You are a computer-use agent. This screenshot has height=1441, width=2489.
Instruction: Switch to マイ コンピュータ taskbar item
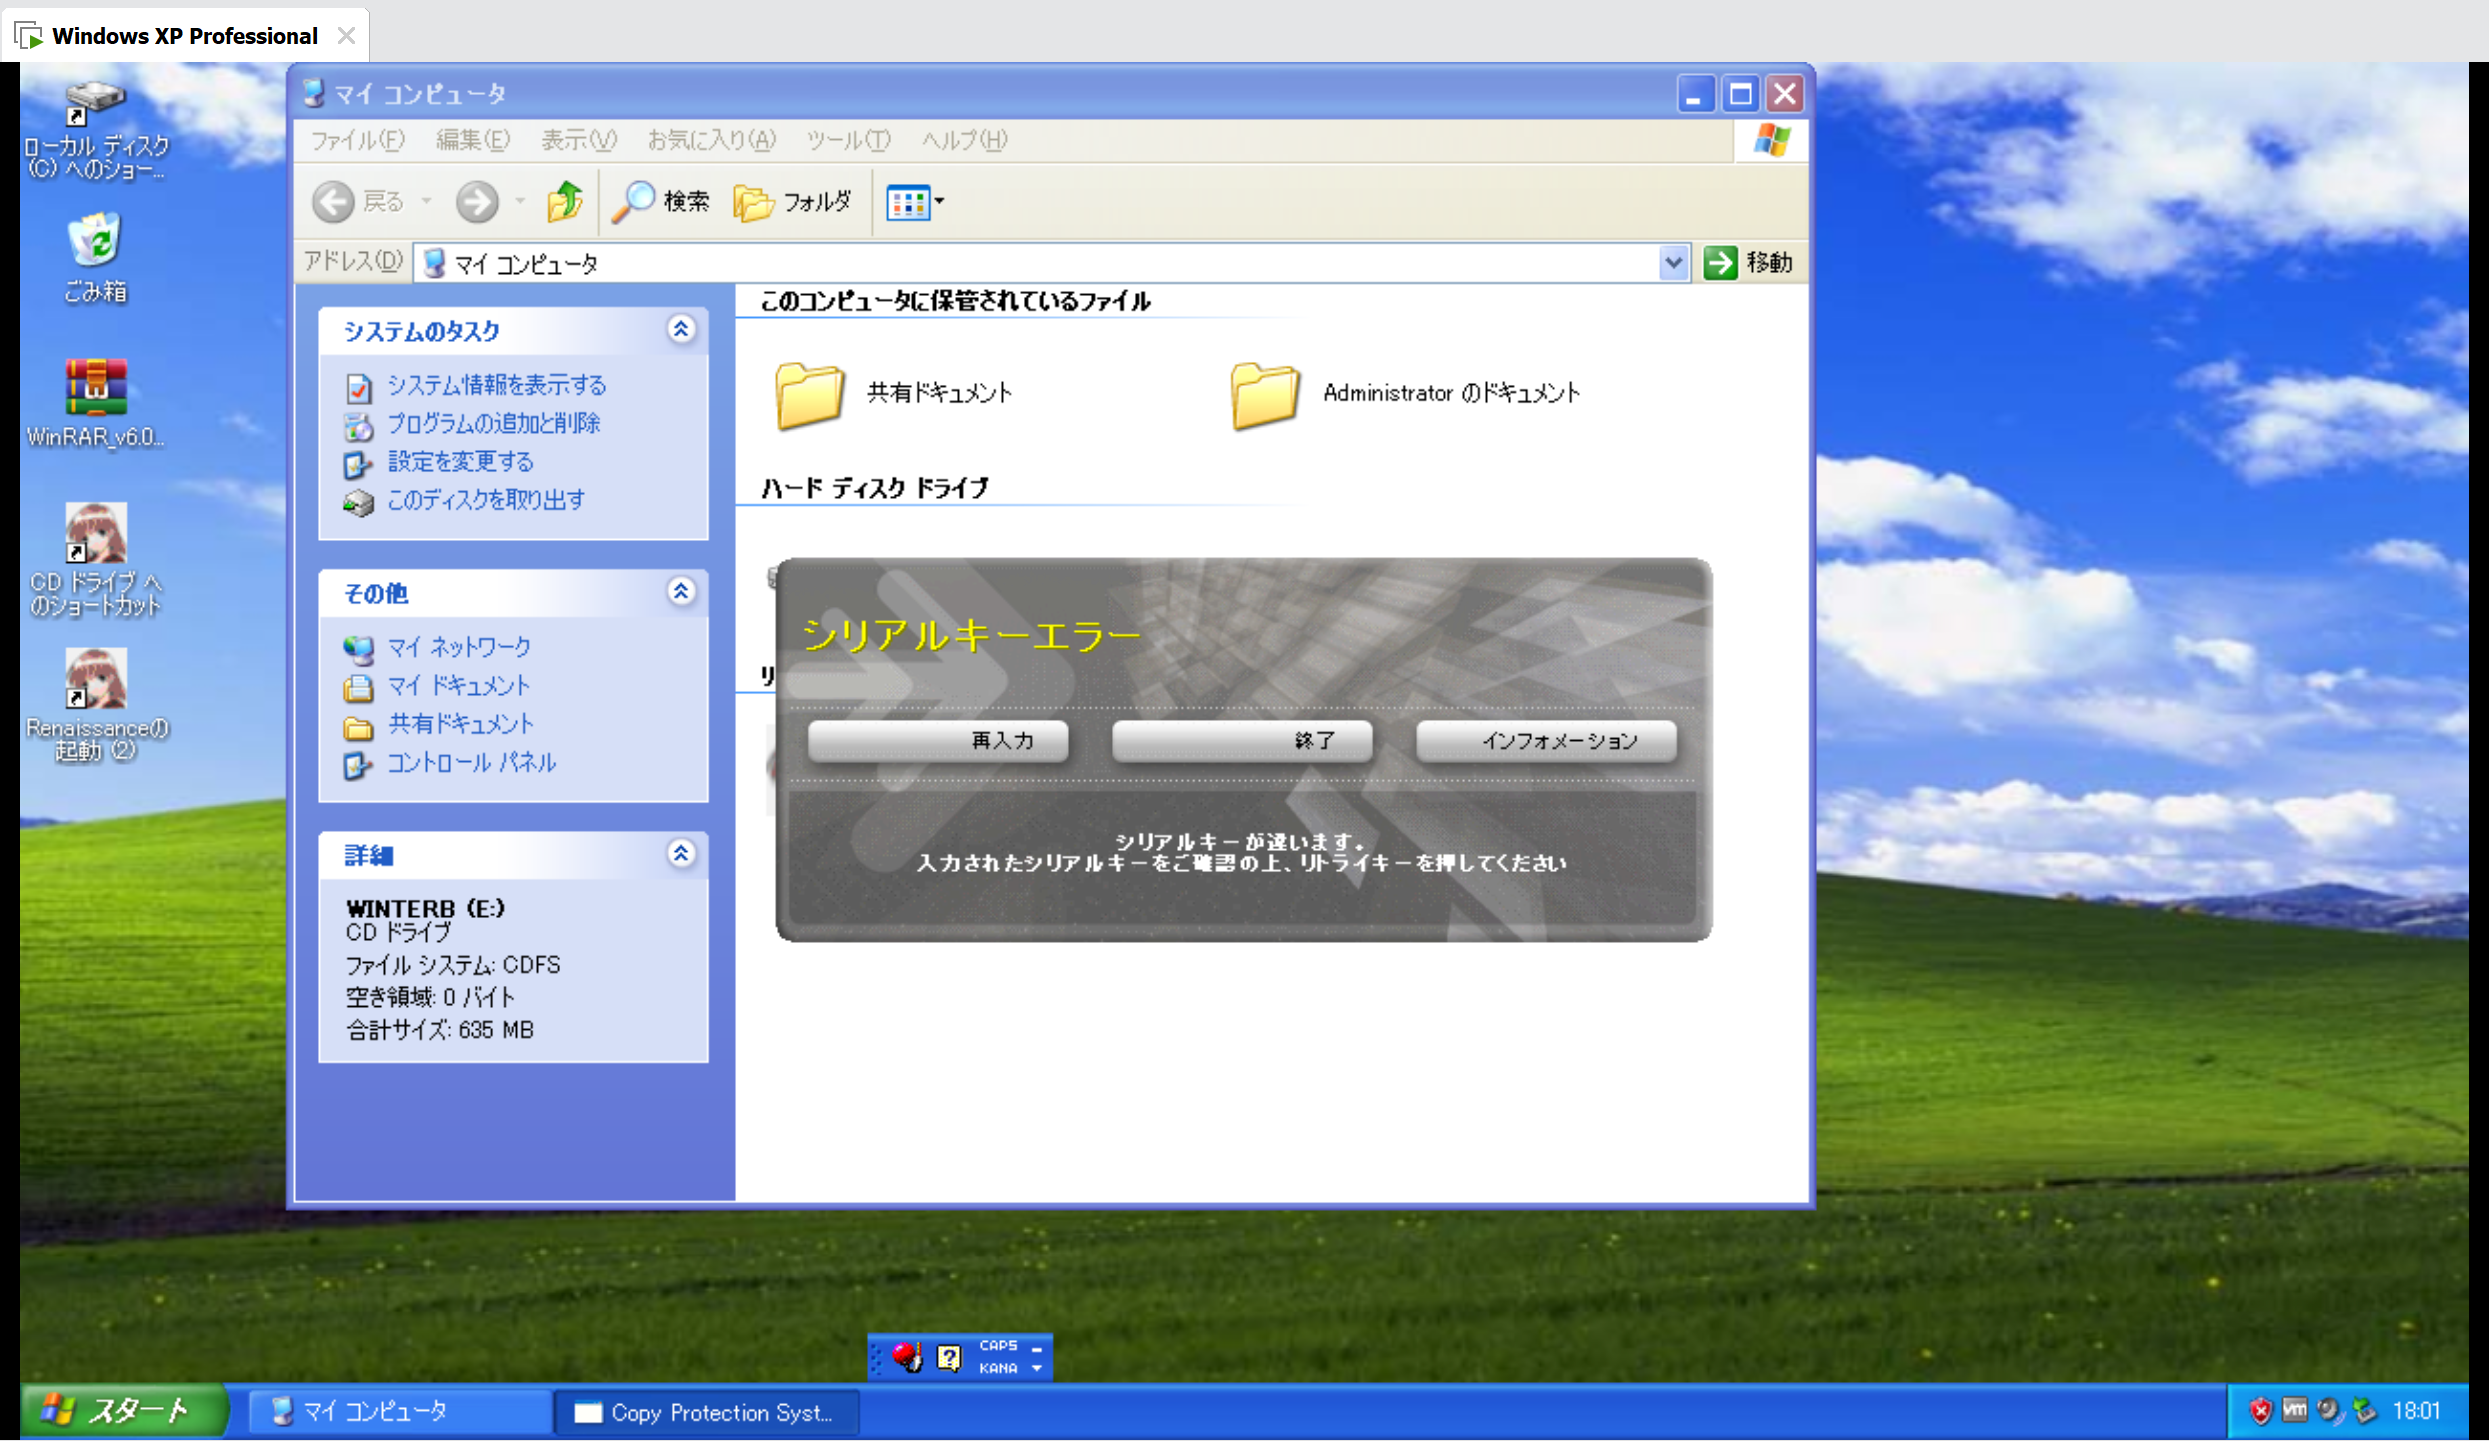pyautogui.click(x=398, y=1412)
